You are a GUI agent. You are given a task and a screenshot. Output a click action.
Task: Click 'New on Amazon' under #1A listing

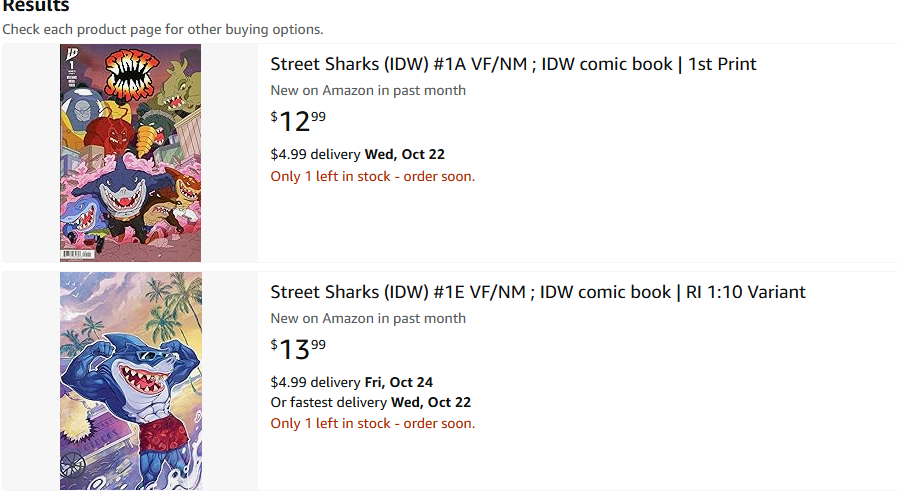coord(368,90)
